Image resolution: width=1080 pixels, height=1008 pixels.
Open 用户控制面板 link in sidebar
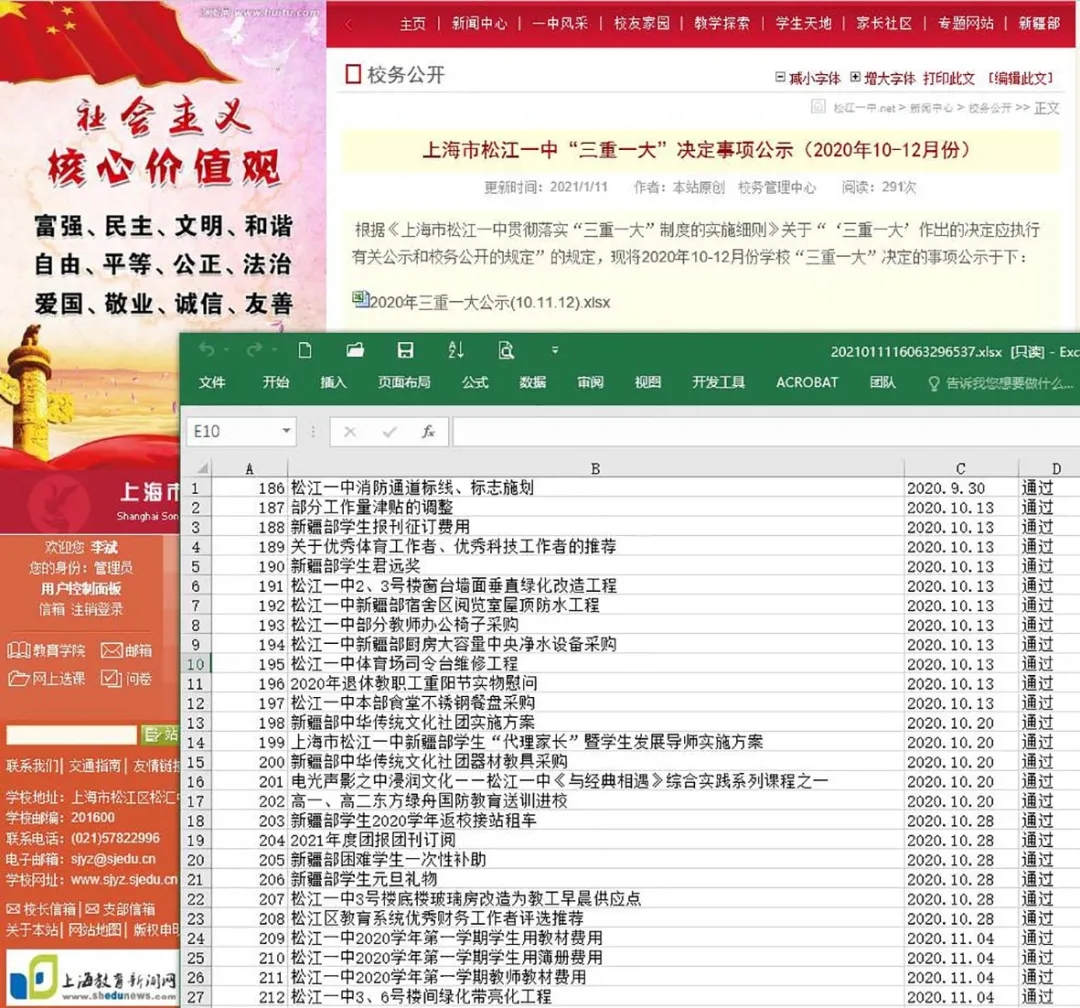(81, 588)
